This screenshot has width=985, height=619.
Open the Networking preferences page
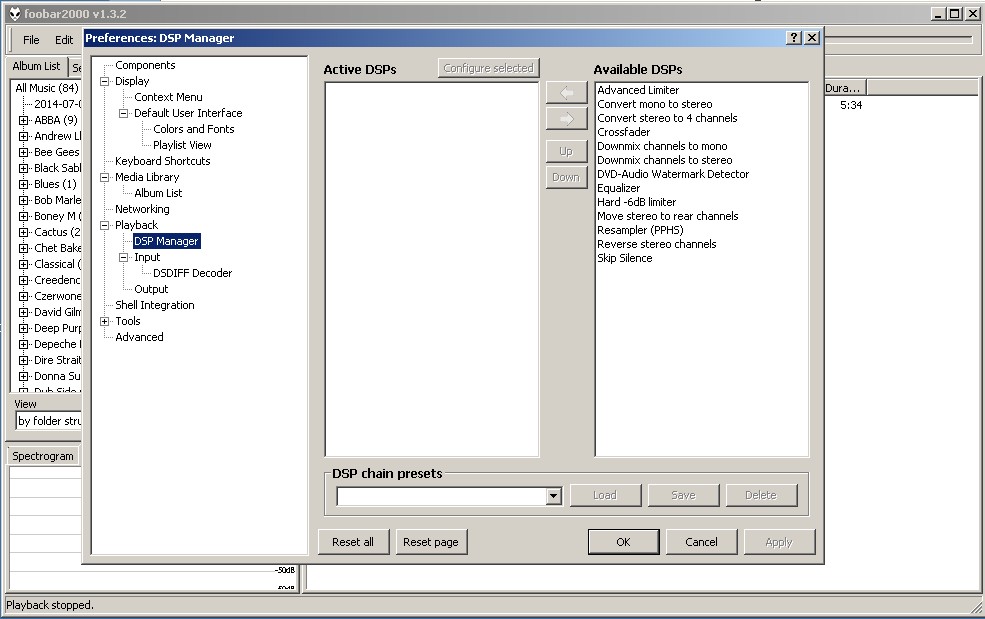click(x=142, y=209)
